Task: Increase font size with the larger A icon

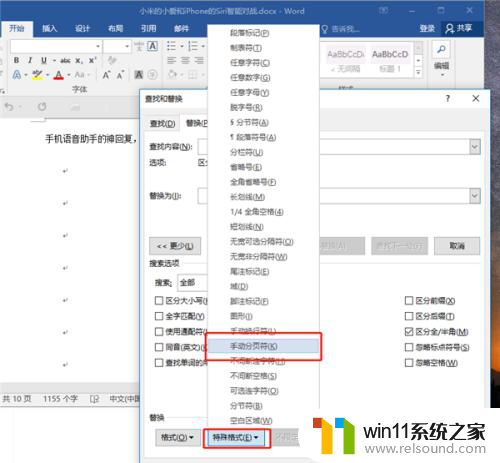Action: coord(106,75)
